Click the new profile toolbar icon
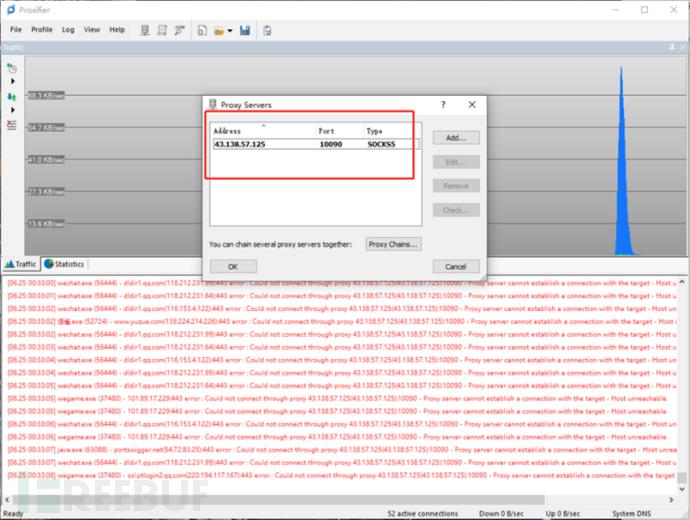The width and height of the screenshot is (690, 520). tap(202, 30)
